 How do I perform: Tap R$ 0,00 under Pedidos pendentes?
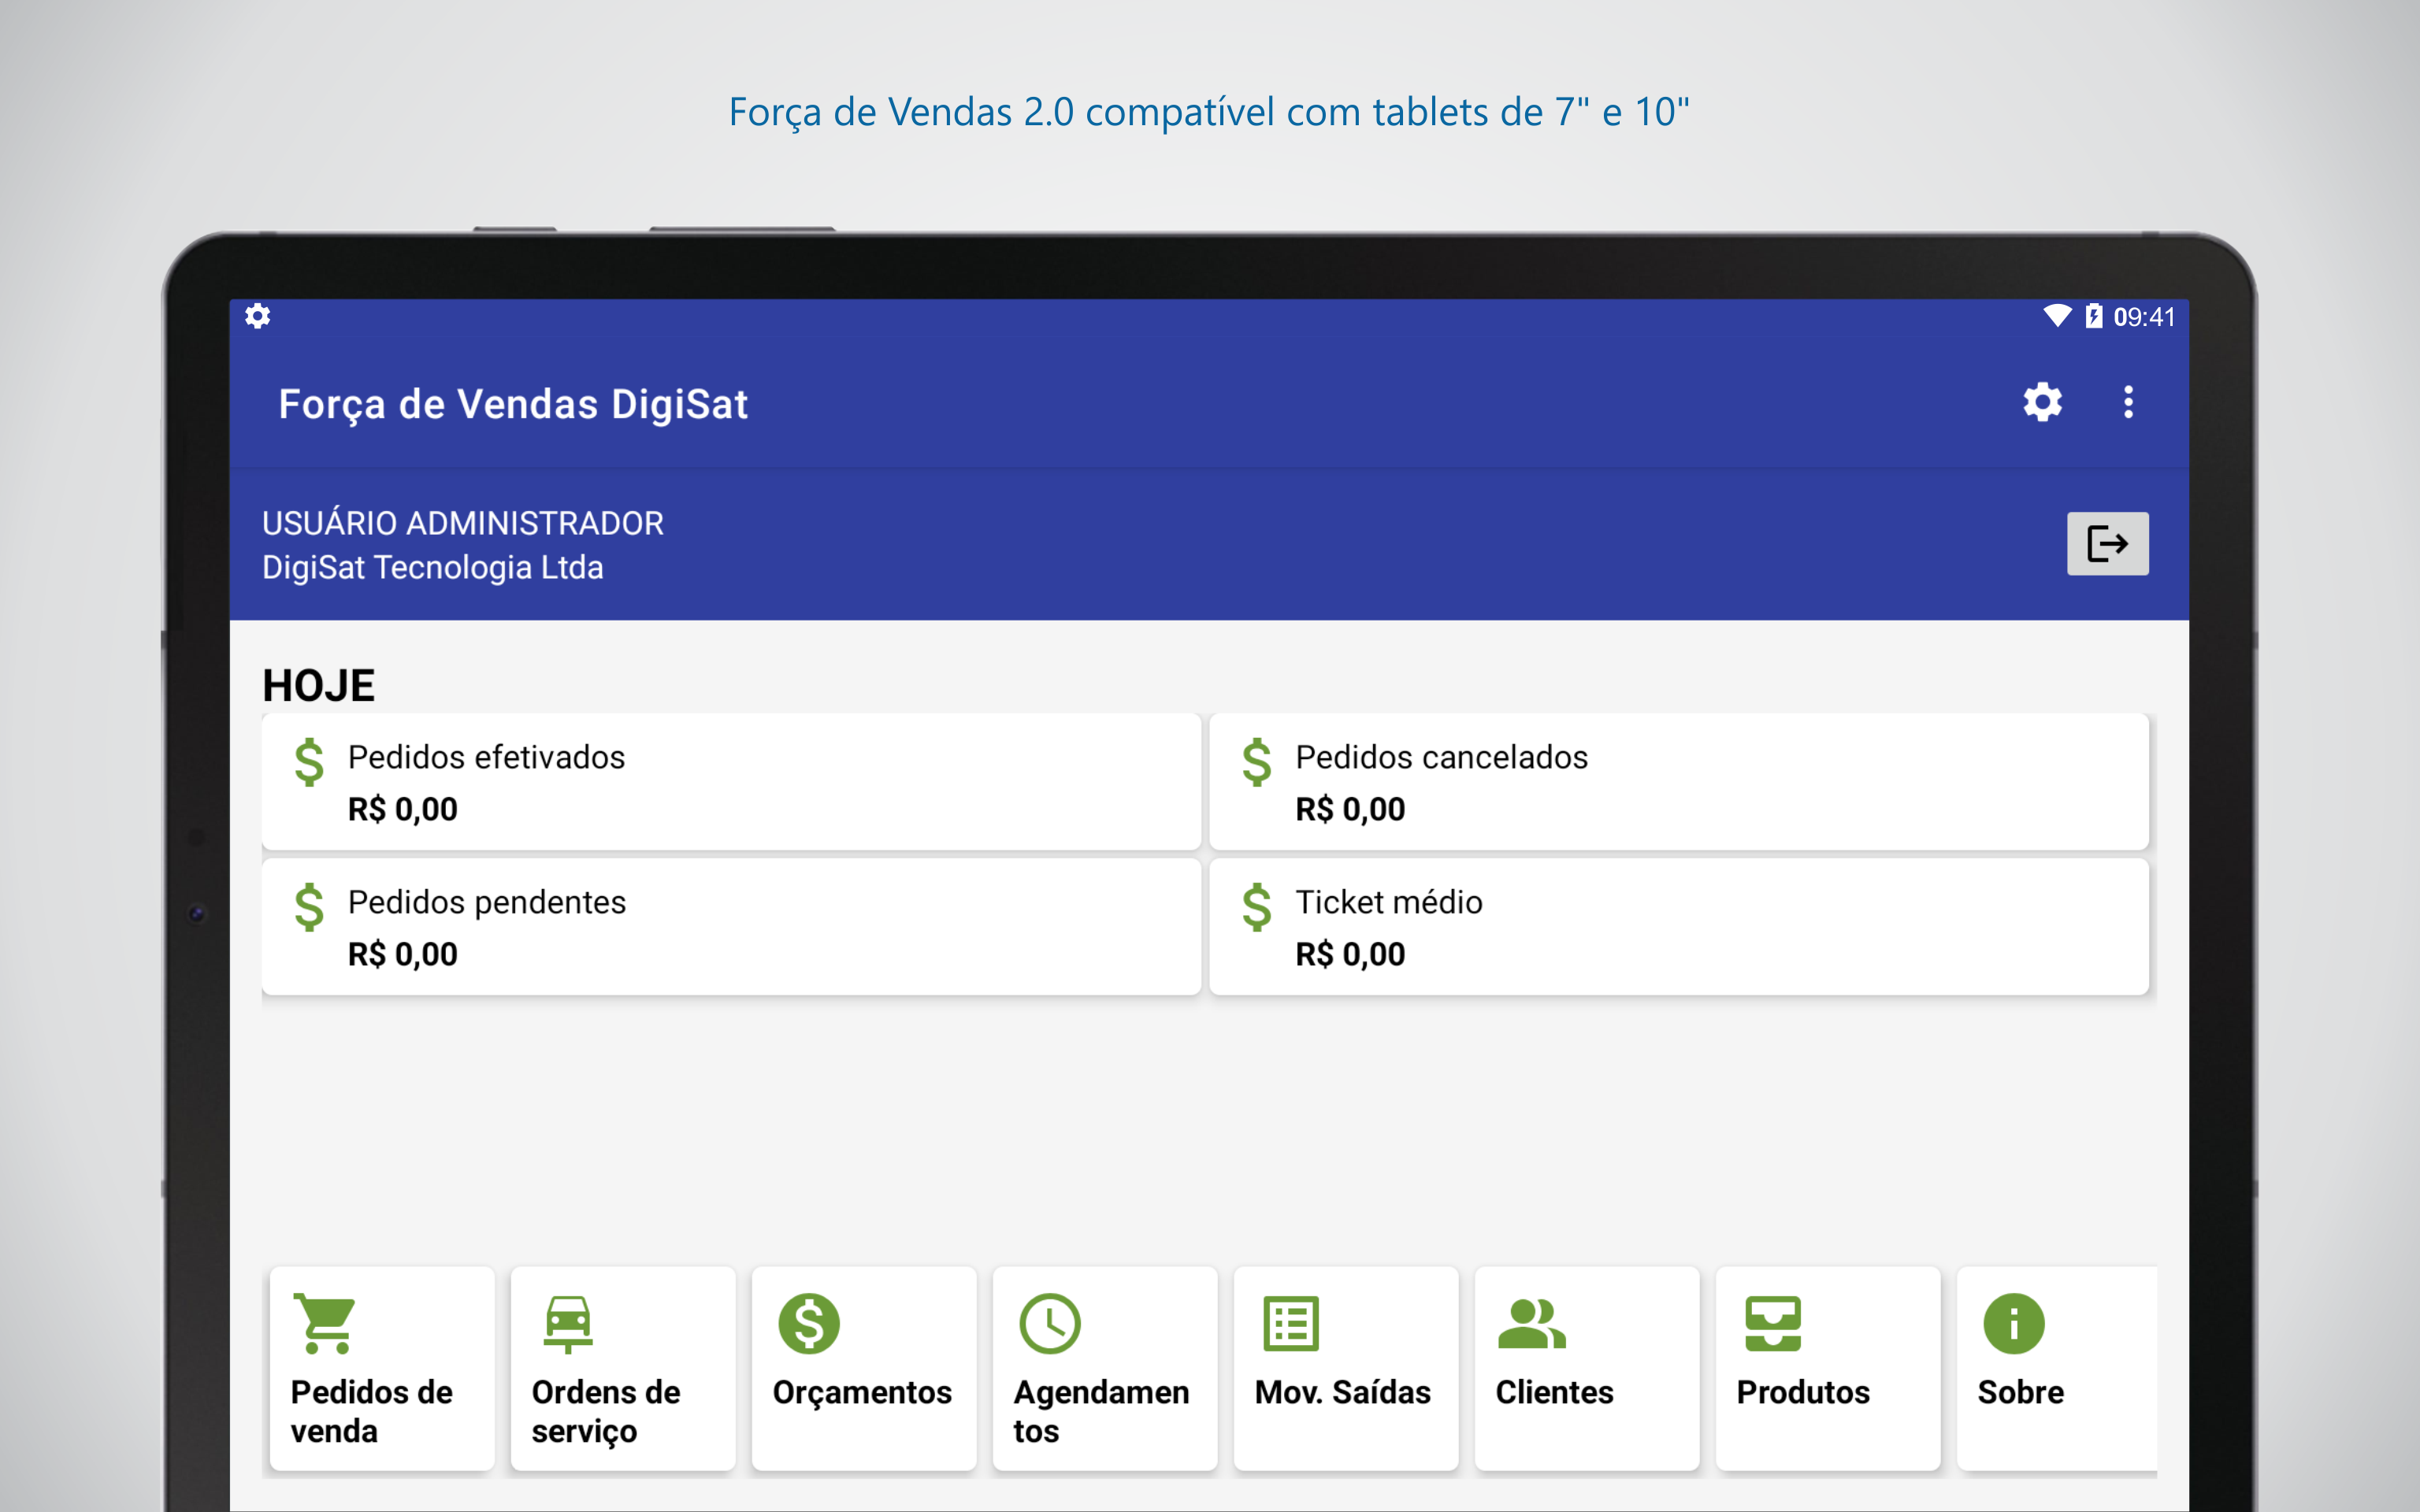402,954
